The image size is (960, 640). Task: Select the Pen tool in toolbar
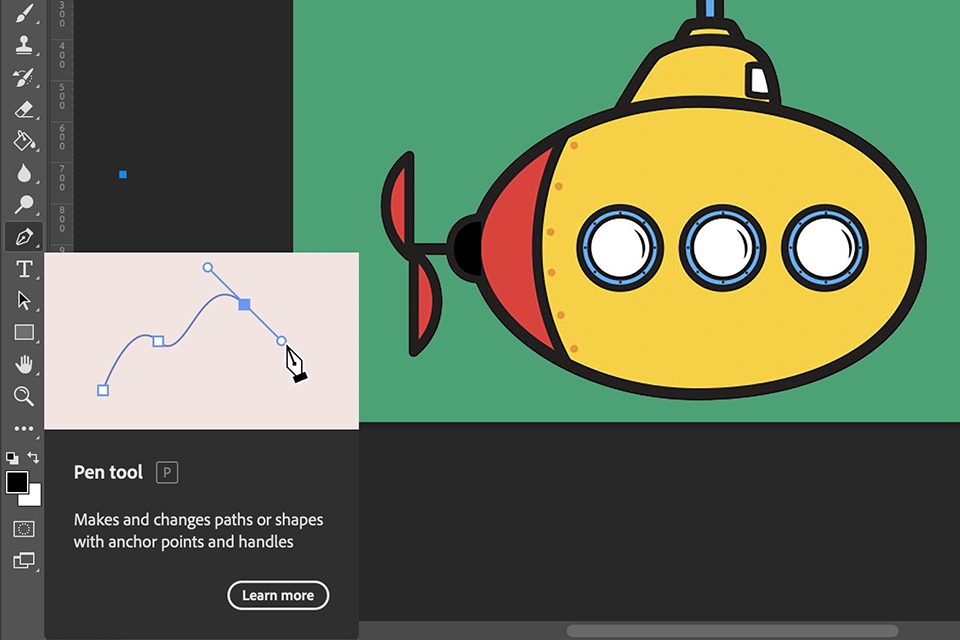tap(24, 236)
